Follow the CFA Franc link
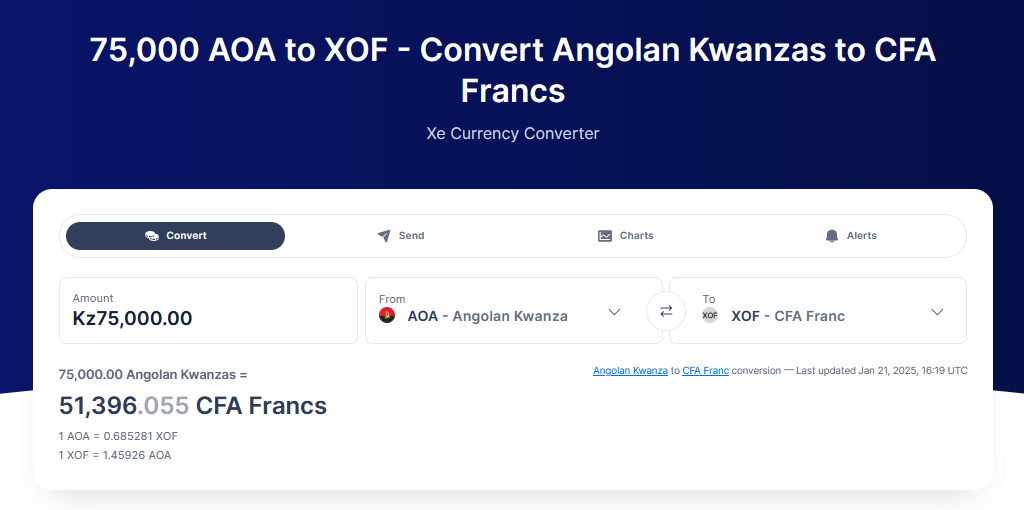 pyautogui.click(x=705, y=371)
